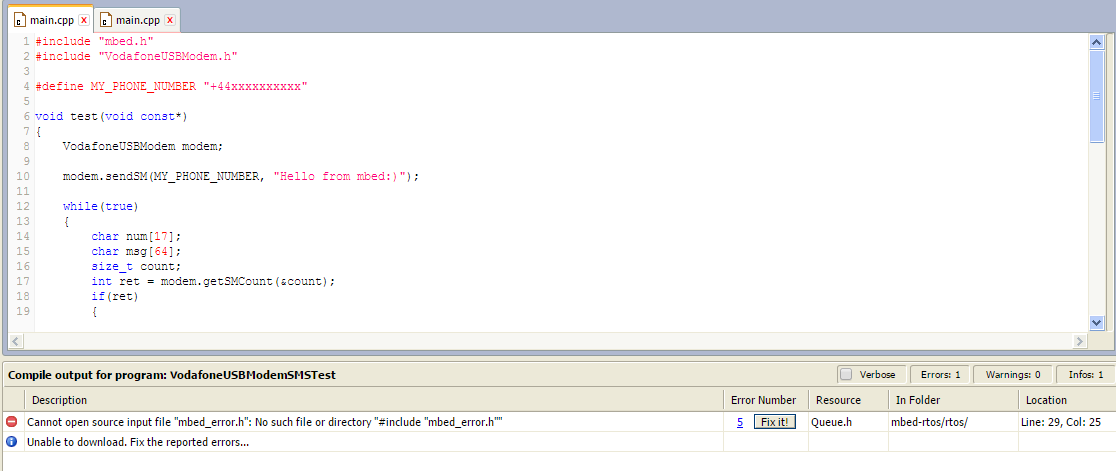Click the 'while(true)' code line
Image resolution: width=1116 pixels, height=471 pixels.
(100, 206)
